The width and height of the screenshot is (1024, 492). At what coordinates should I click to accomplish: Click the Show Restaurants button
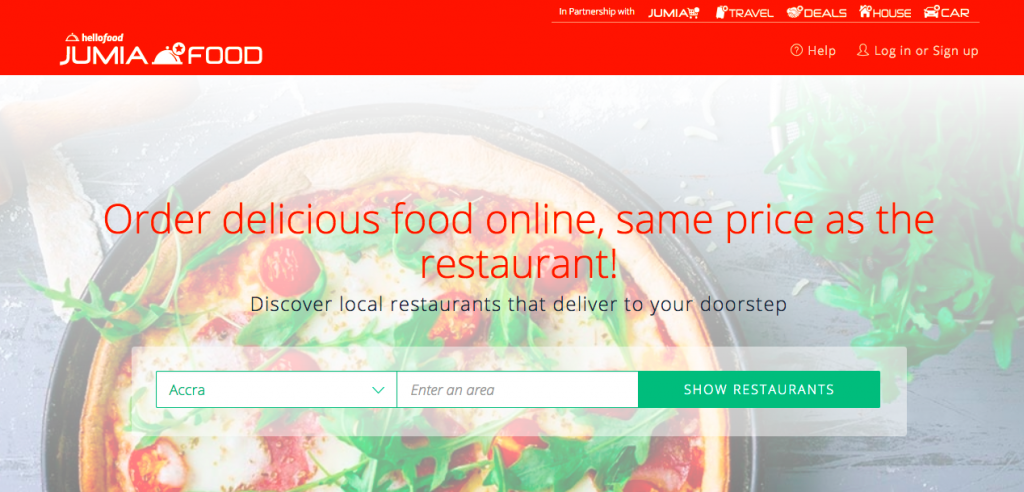[x=759, y=389]
